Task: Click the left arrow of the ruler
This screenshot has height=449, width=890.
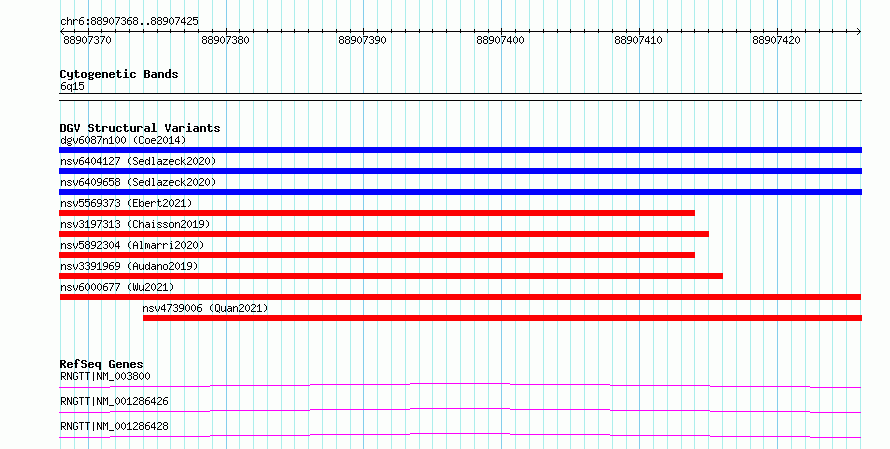Action: 62,32
